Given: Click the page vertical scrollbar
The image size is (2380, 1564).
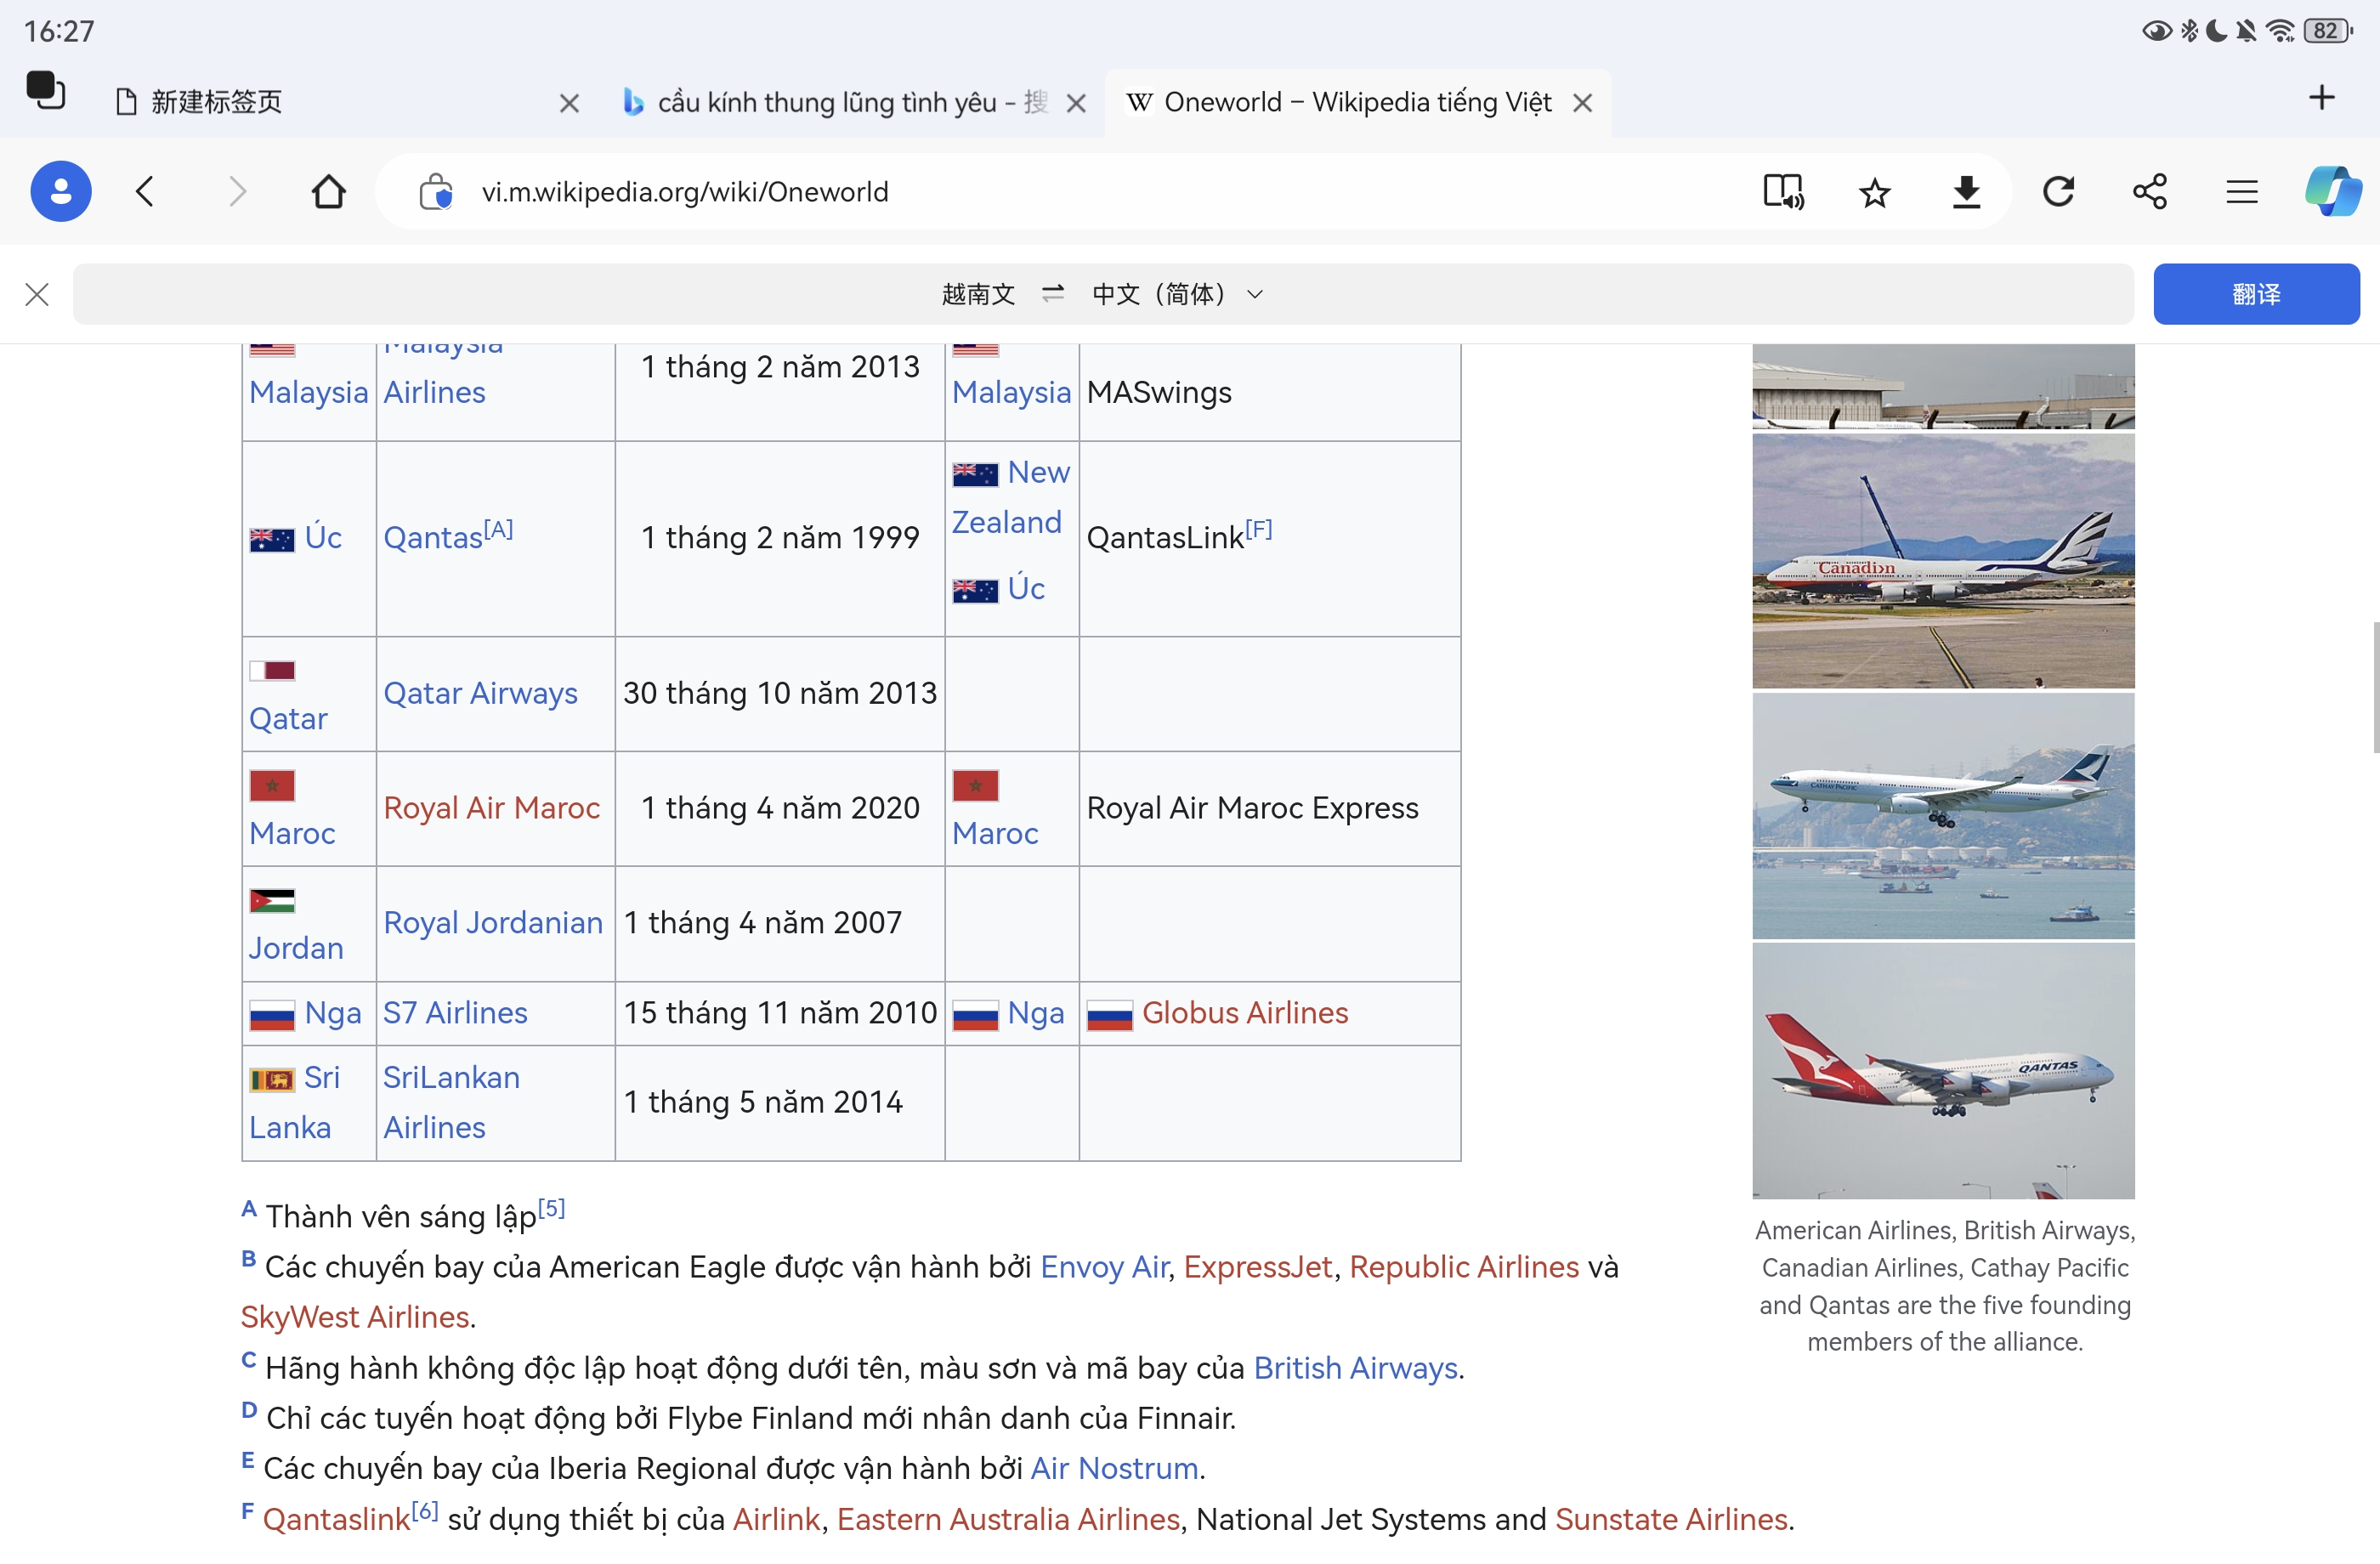Looking at the screenshot, I should click(x=2375, y=687).
